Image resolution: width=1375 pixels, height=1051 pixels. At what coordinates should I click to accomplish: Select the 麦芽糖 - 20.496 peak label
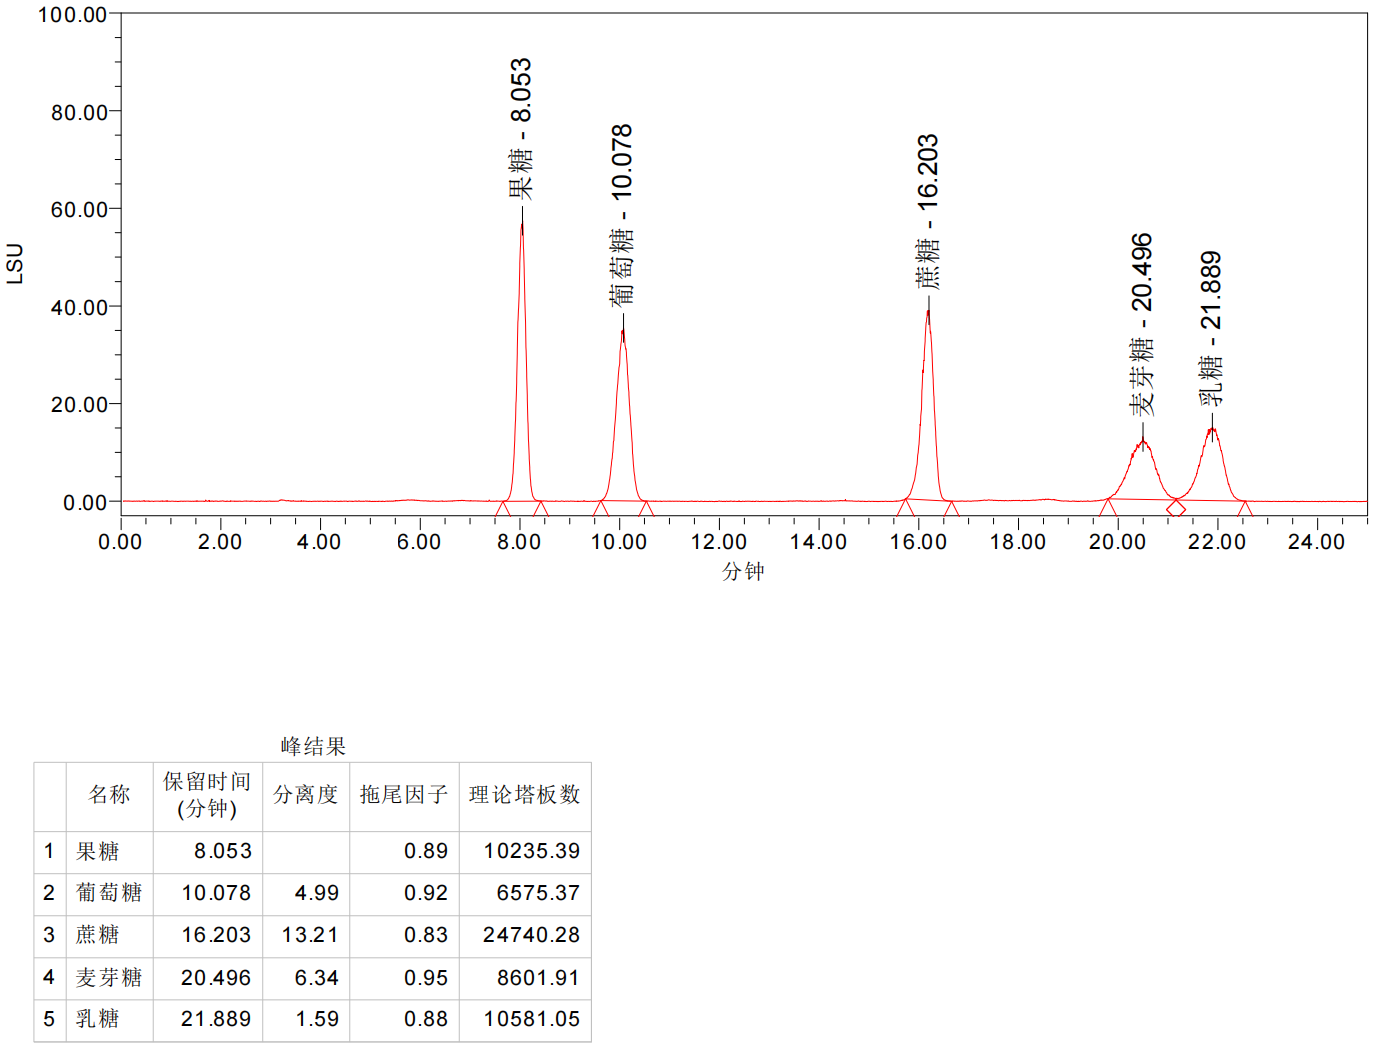click(1142, 324)
